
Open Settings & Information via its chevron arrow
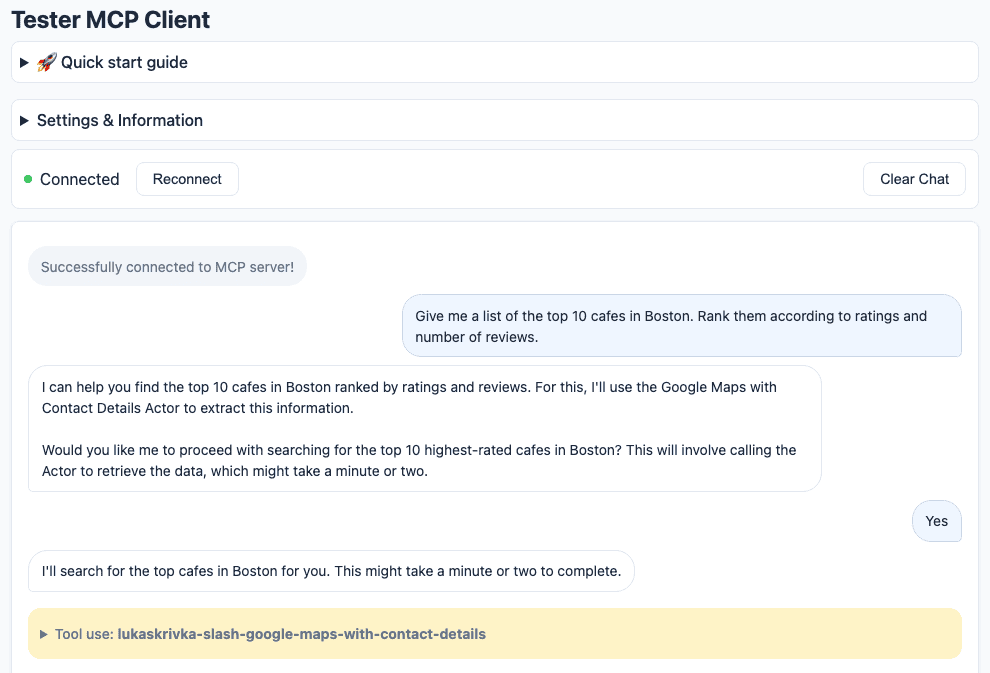click(23, 120)
